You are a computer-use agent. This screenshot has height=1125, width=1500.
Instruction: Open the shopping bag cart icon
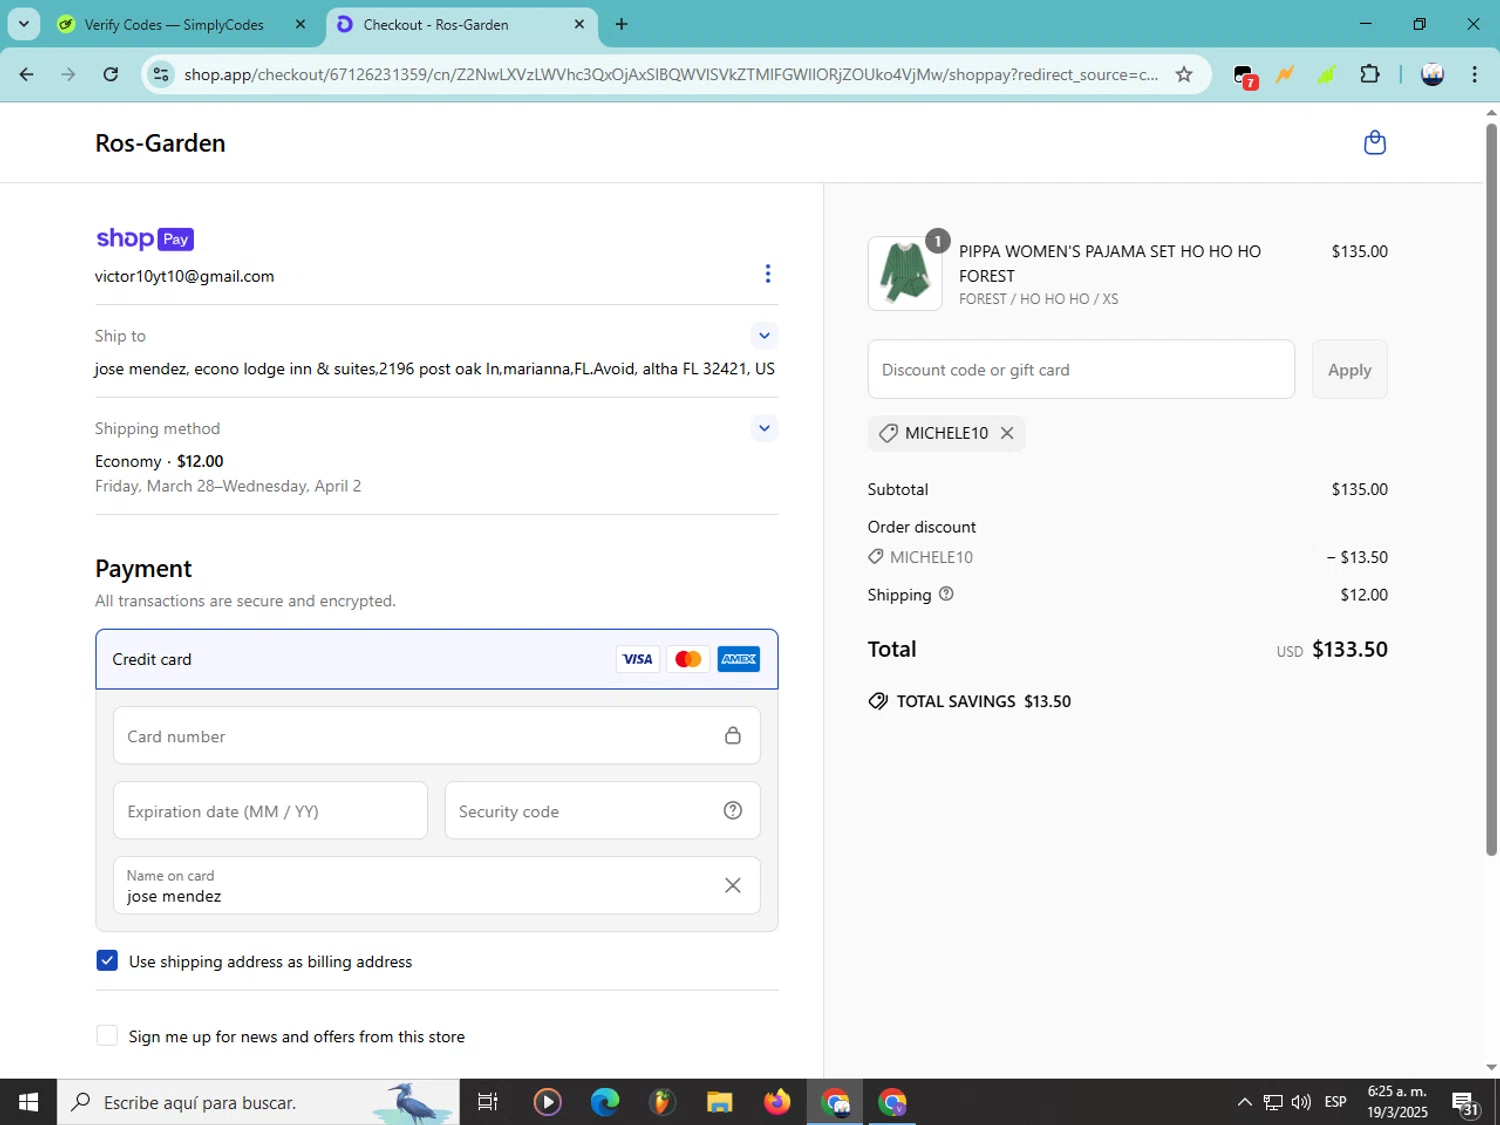click(1375, 143)
